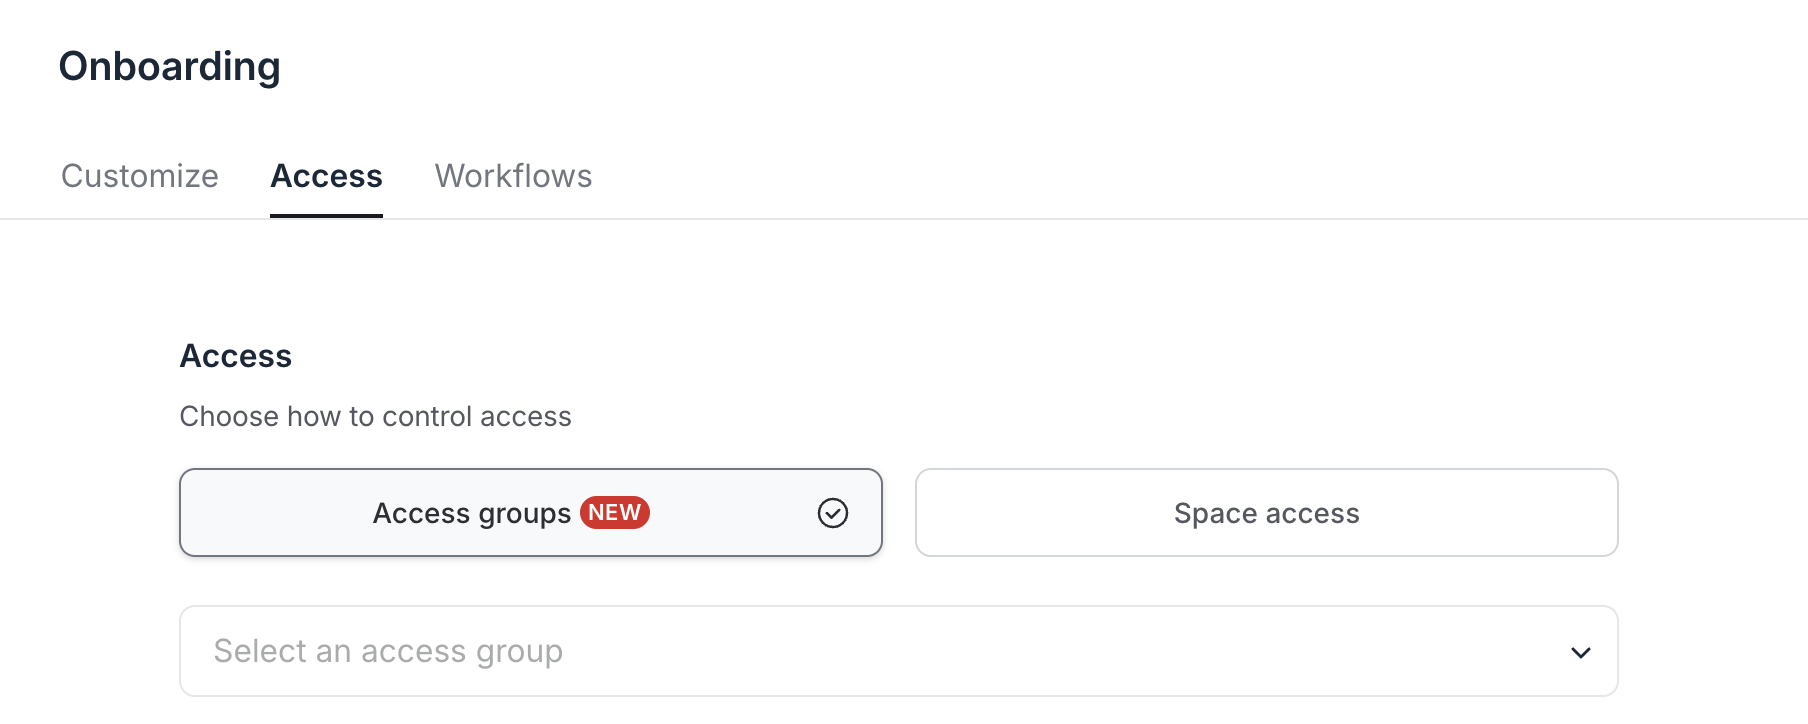Select the Access tab
Image resolution: width=1808 pixels, height=724 pixels.
(x=326, y=176)
